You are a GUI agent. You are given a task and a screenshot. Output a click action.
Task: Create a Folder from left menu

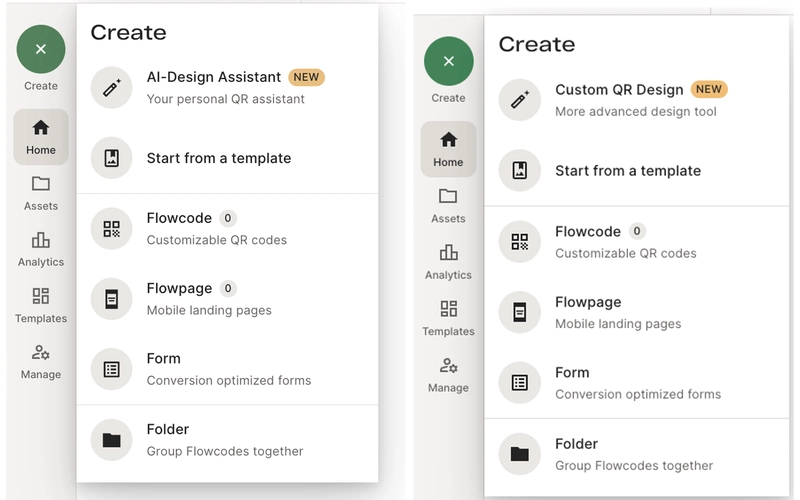pos(228,440)
